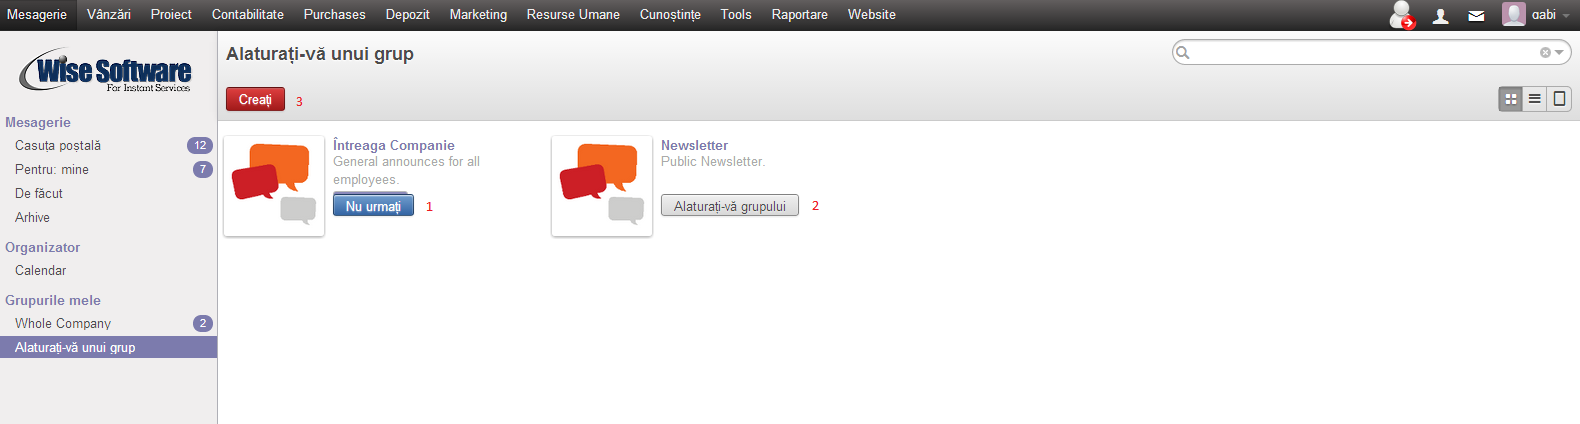1580x424 pixels.
Task: Open the envelope messages icon
Action: 1476,16
